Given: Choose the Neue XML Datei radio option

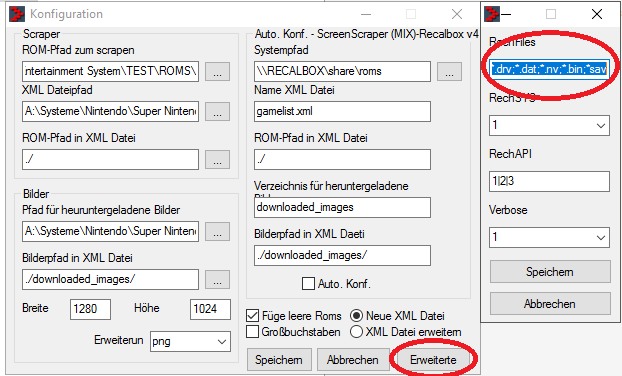Looking at the screenshot, I should click(356, 316).
